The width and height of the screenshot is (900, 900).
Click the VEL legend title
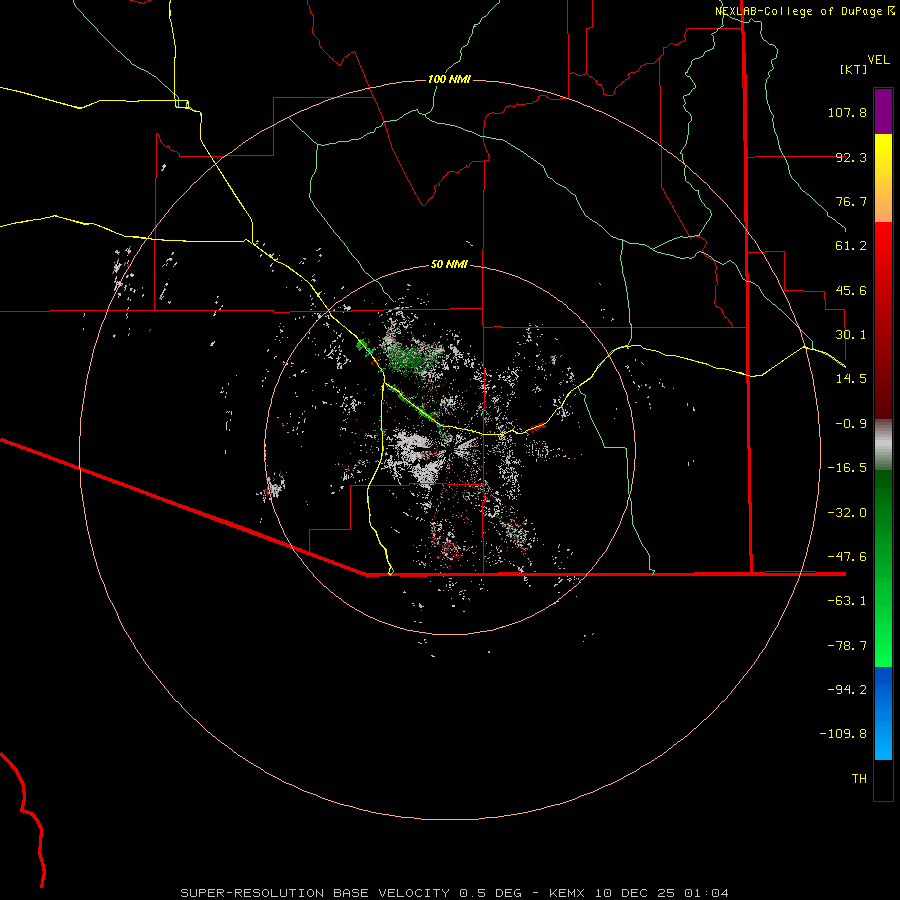pos(878,60)
